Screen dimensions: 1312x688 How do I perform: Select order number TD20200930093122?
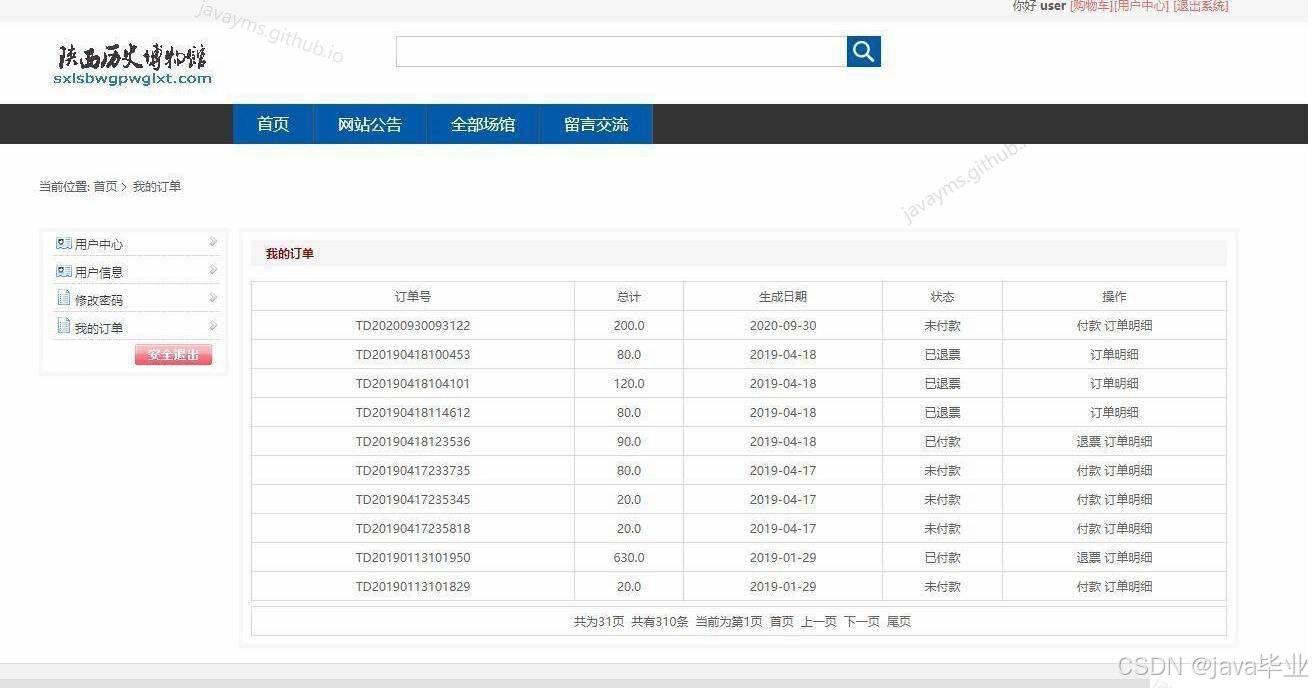coord(413,326)
